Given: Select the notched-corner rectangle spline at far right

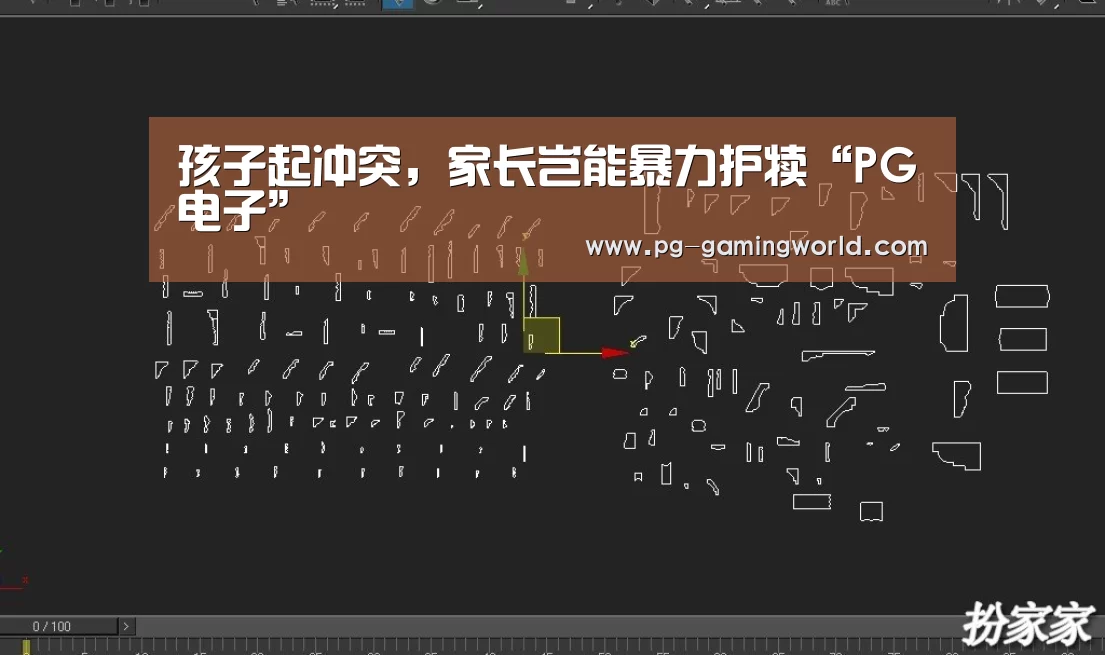Looking at the screenshot, I should coord(1022,296).
